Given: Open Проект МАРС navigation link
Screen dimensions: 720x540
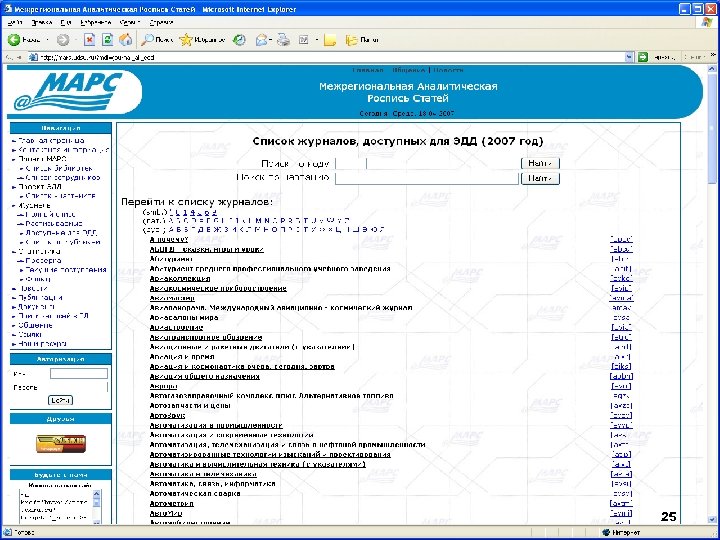Looking at the screenshot, I should point(42,159).
